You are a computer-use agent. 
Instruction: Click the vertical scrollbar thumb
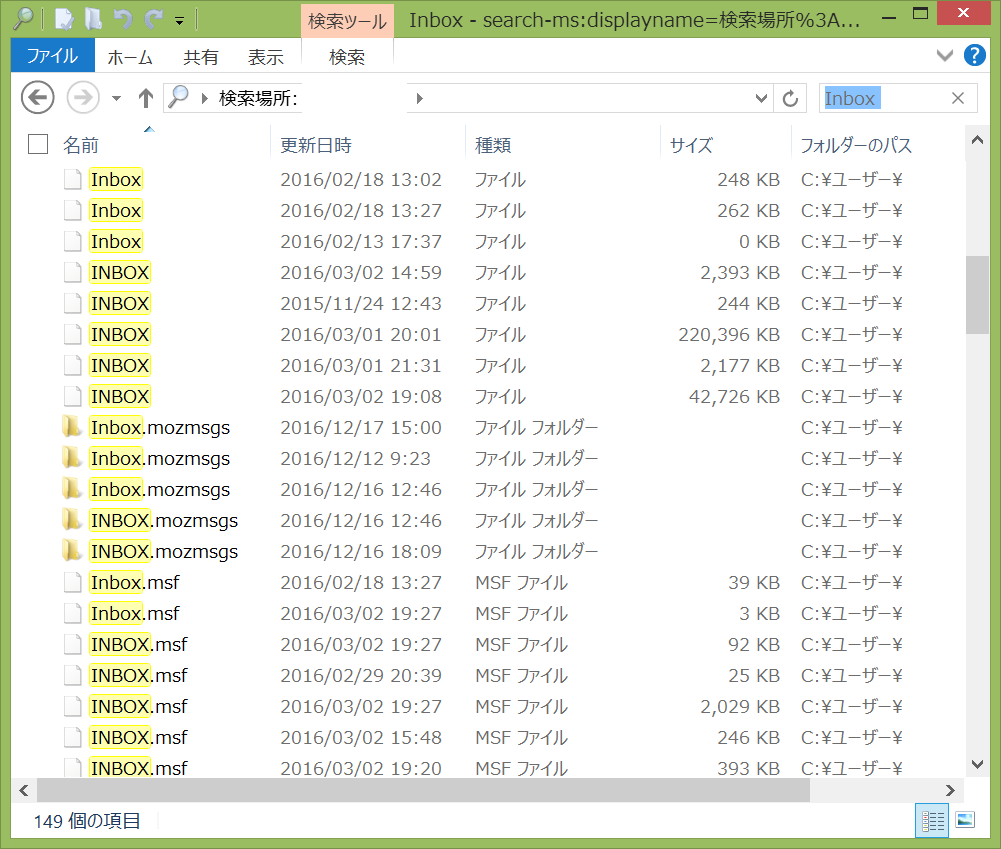tap(977, 293)
